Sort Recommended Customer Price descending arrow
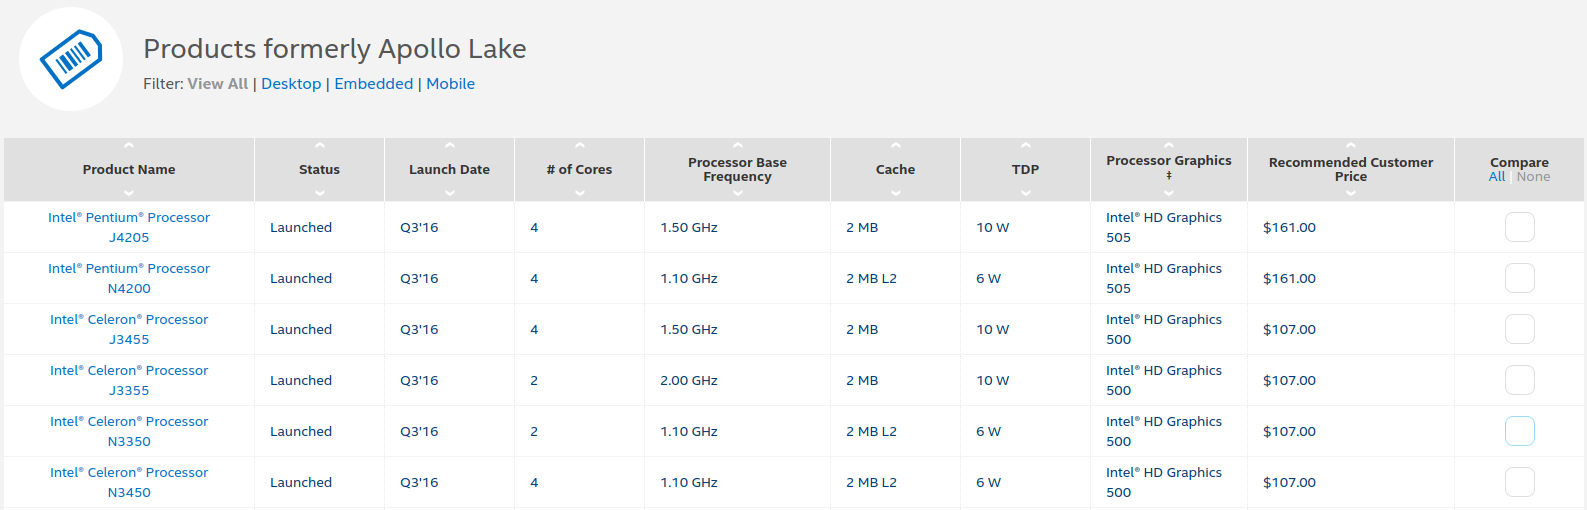1587x510 pixels. click(x=1351, y=193)
